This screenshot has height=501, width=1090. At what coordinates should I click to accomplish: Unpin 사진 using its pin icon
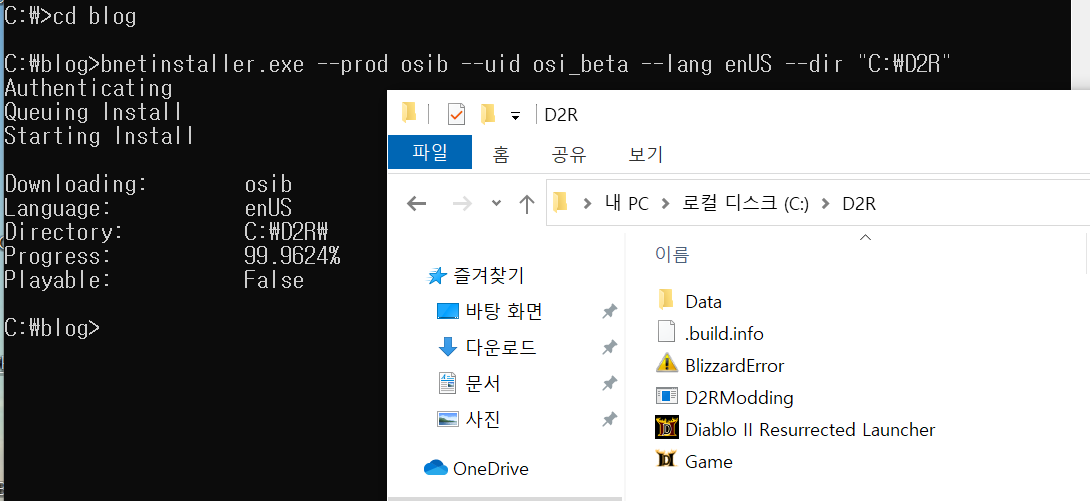click(x=610, y=419)
